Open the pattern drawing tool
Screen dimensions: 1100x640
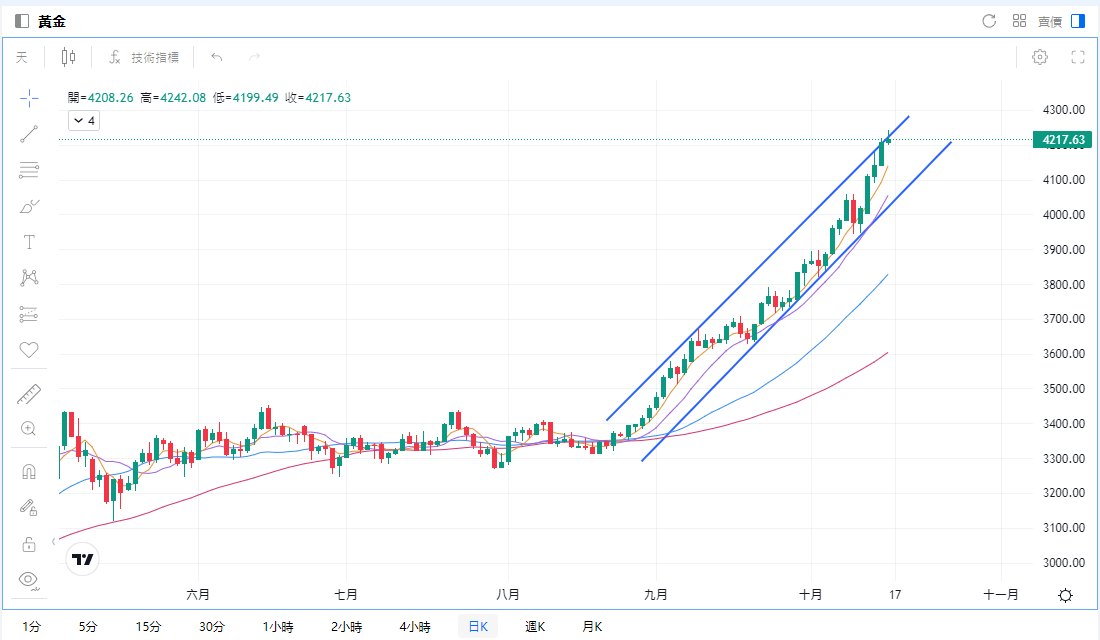tap(29, 278)
